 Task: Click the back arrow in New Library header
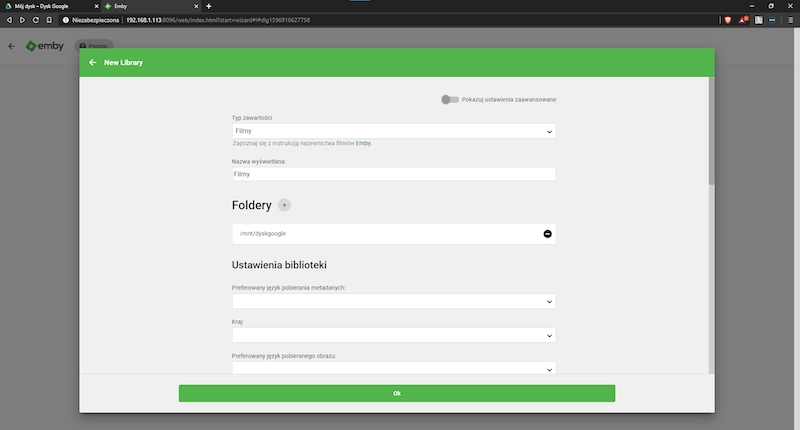(x=93, y=62)
